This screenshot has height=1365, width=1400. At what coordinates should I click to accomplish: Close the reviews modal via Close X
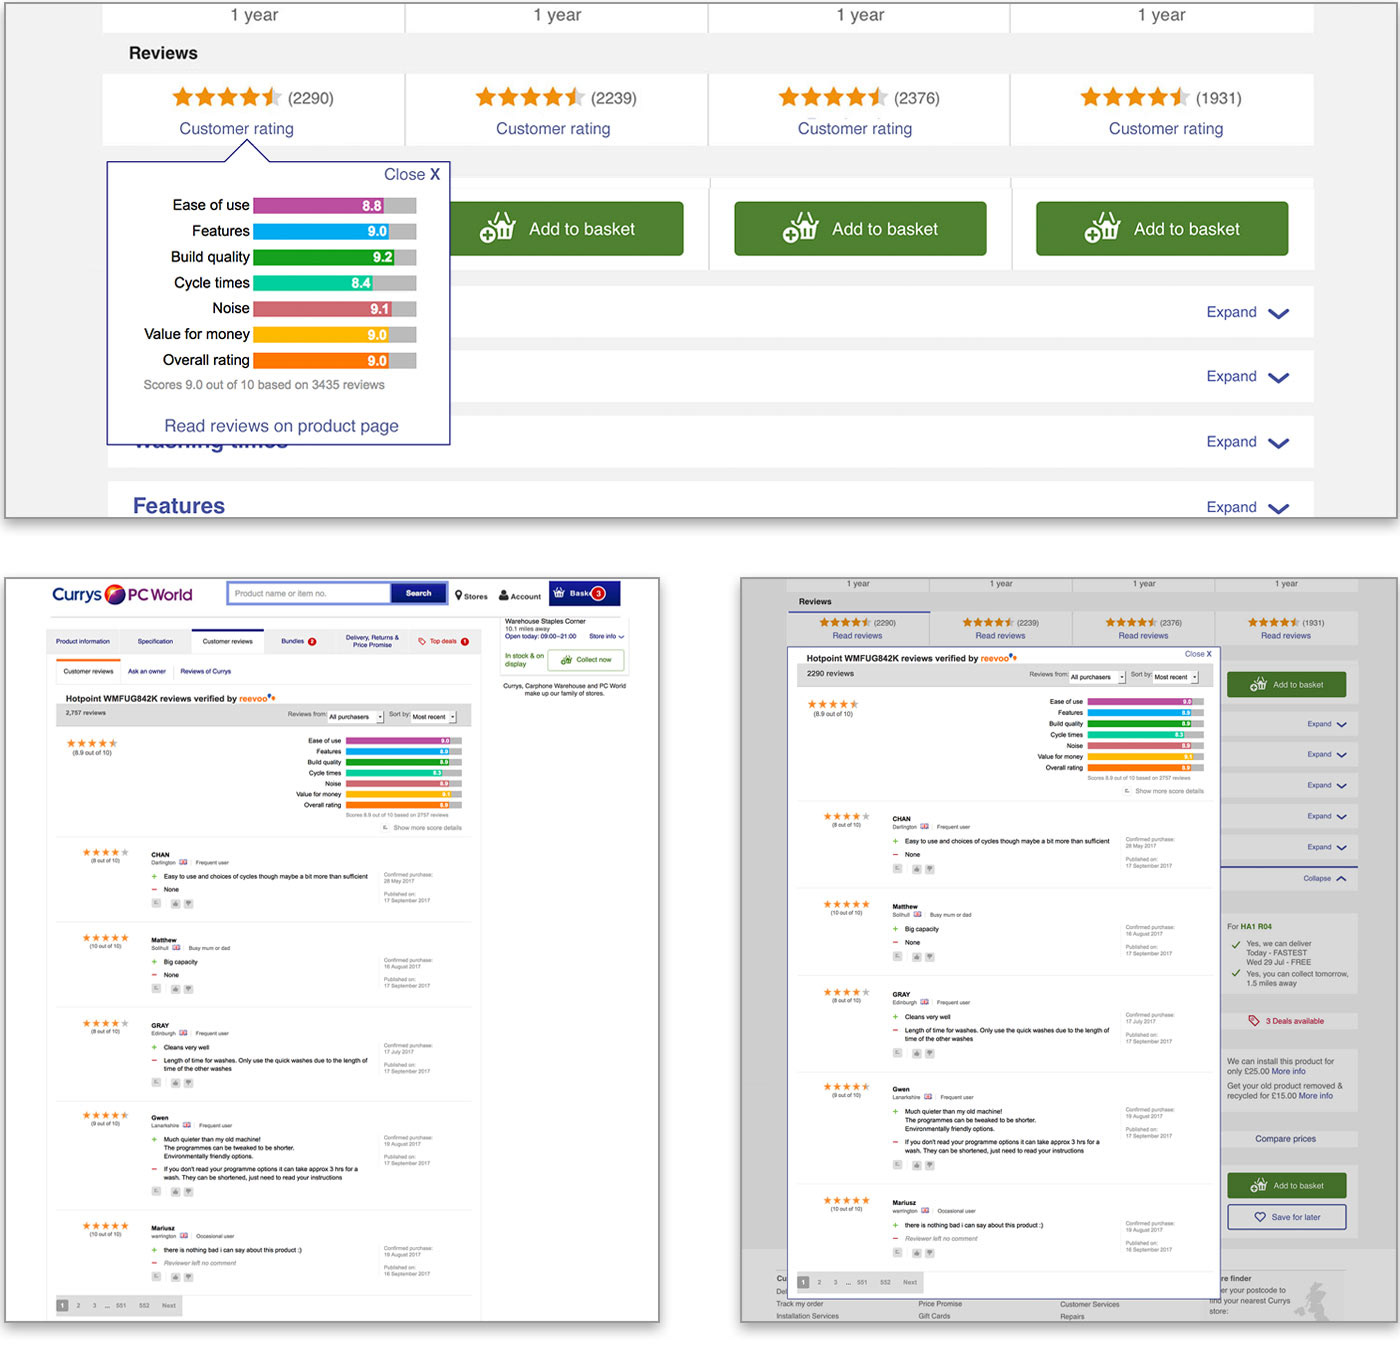pos(1198,654)
